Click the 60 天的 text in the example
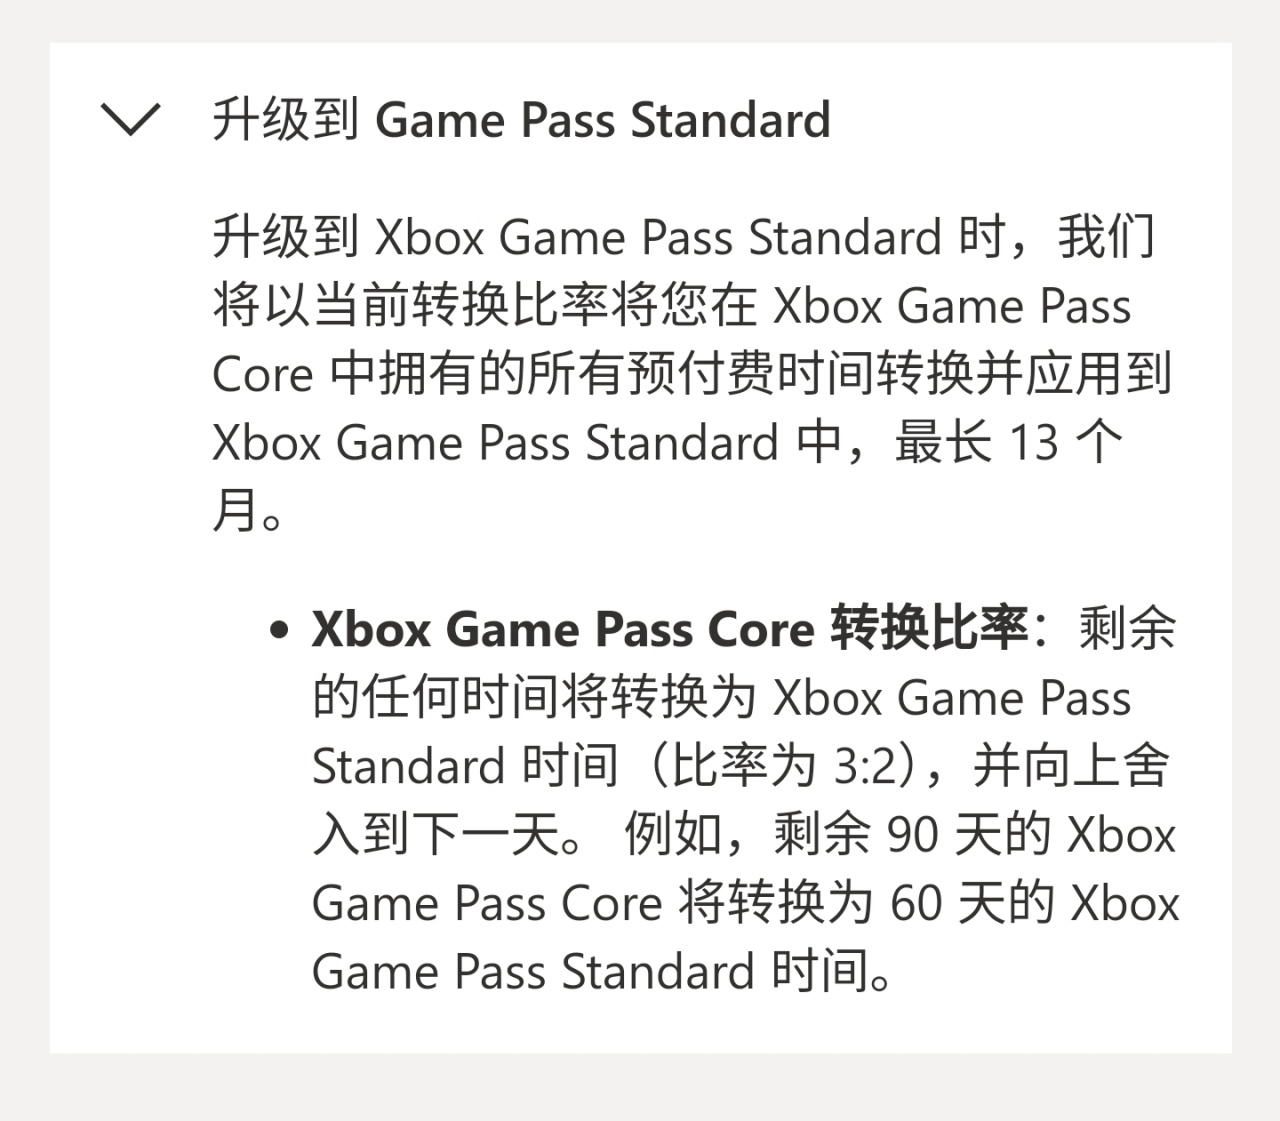This screenshot has width=1280, height=1121. (972, 903)
